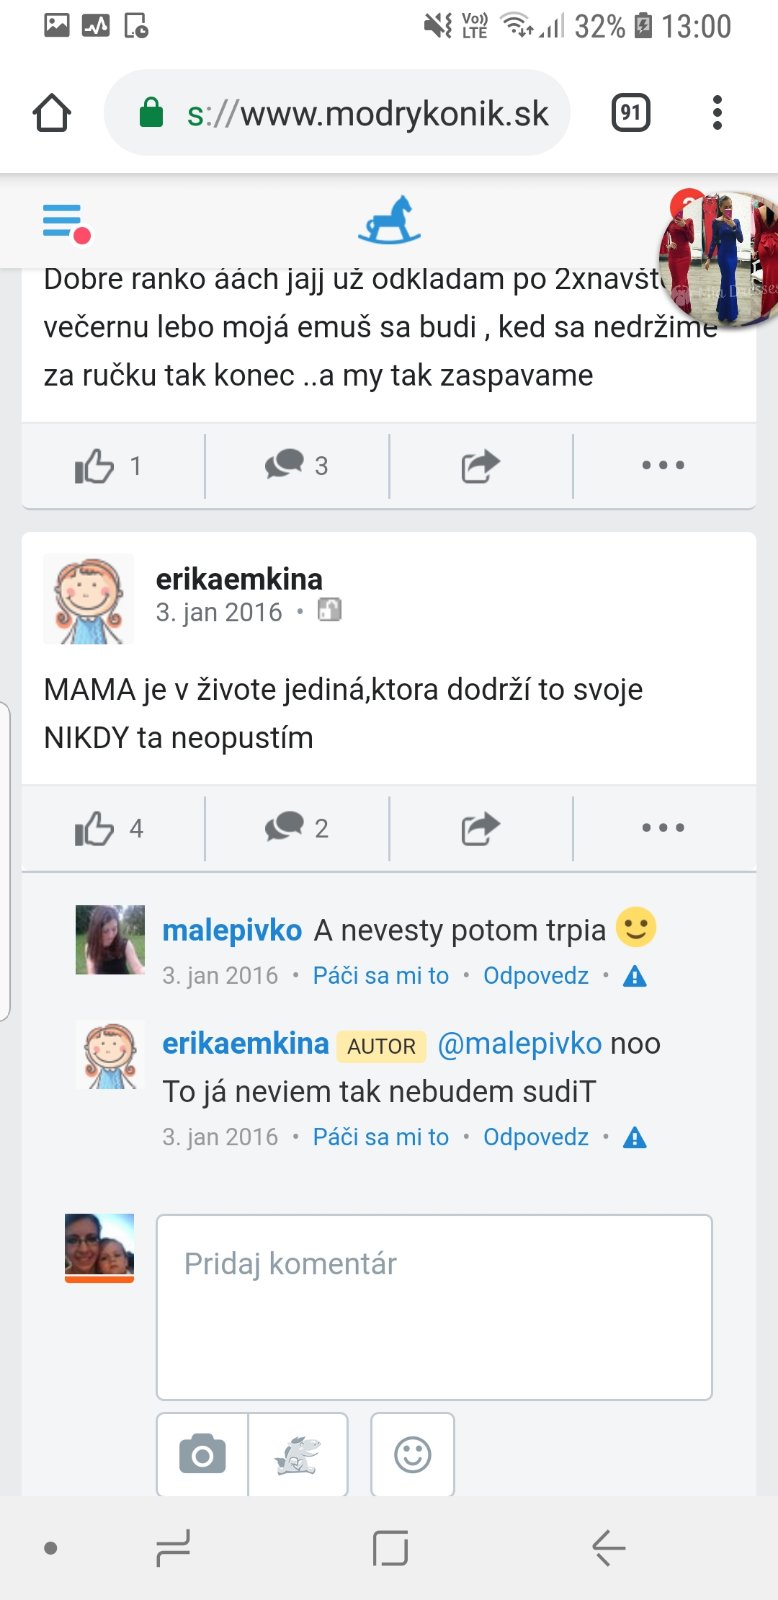Viewport: 778px width, 1600px height.
Task: Report malepivko's comment with warning icon
Action: tap(634, 977)
